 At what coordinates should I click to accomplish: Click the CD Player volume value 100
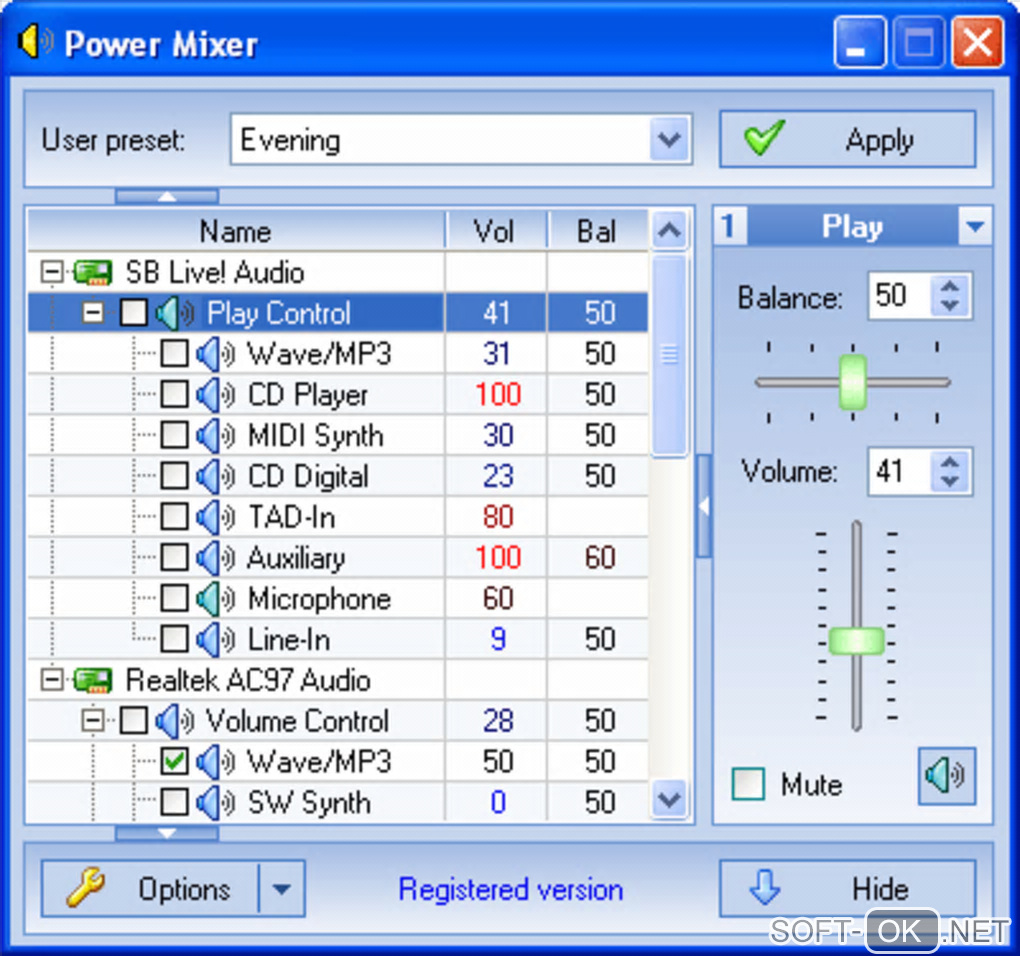click(498, 395)
